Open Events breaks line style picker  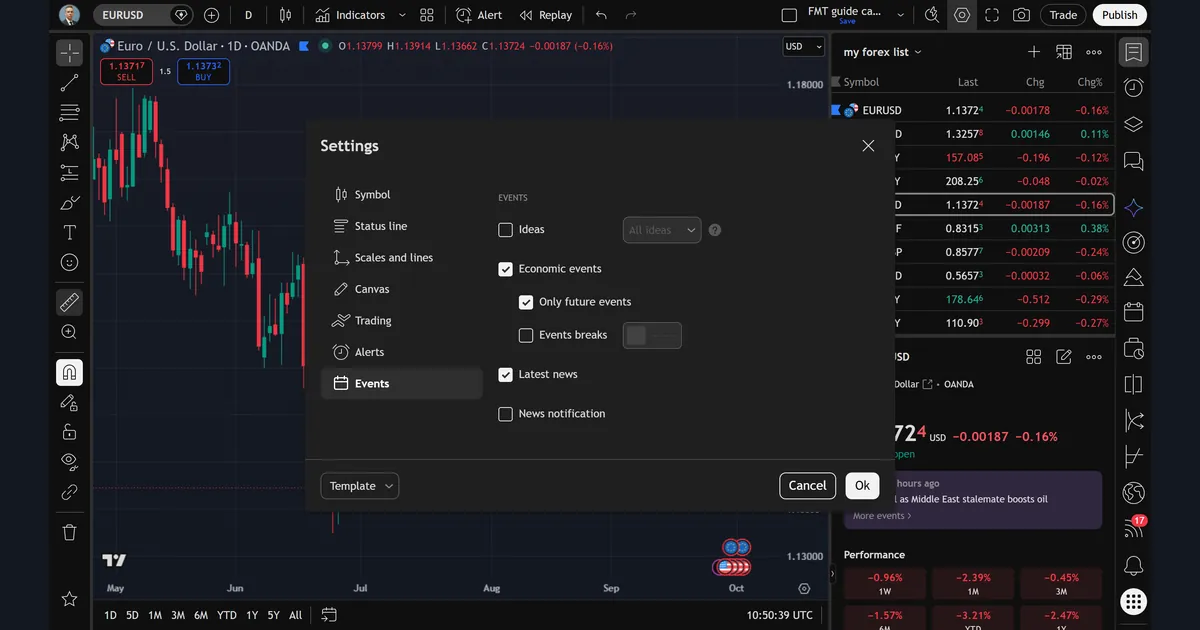[652, 335]
